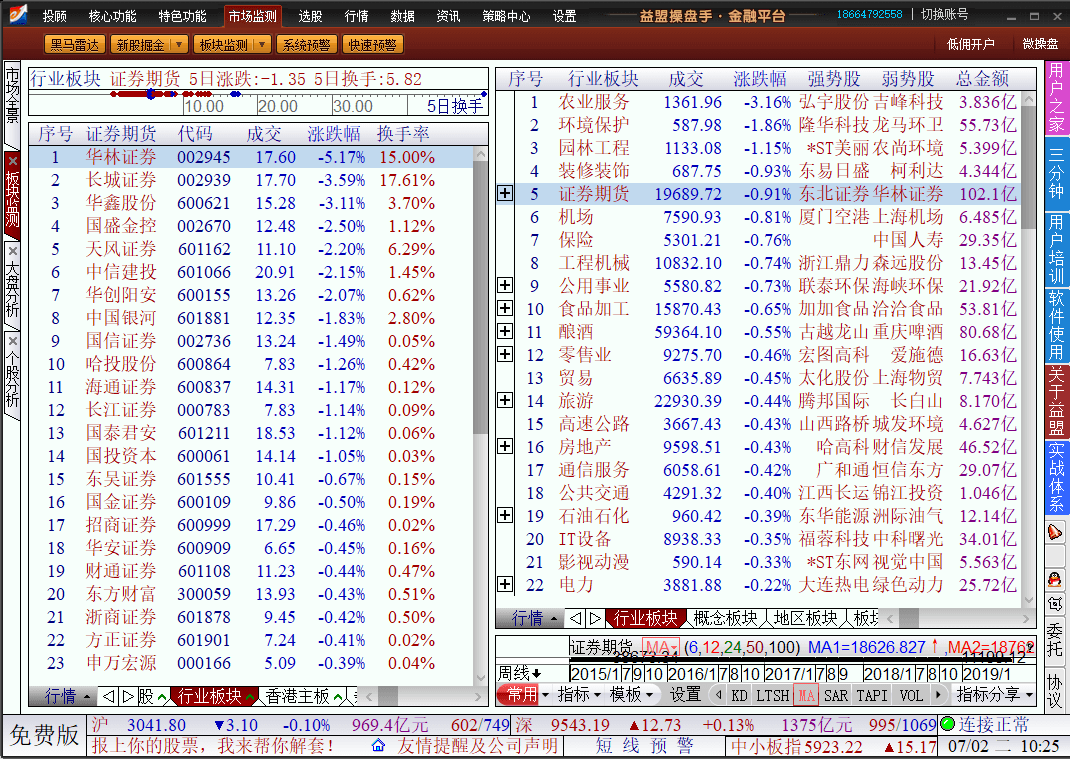Select the KD indicator
Image resolution: width=1070 pixels, height=759 pixels.
click(739, 696)
